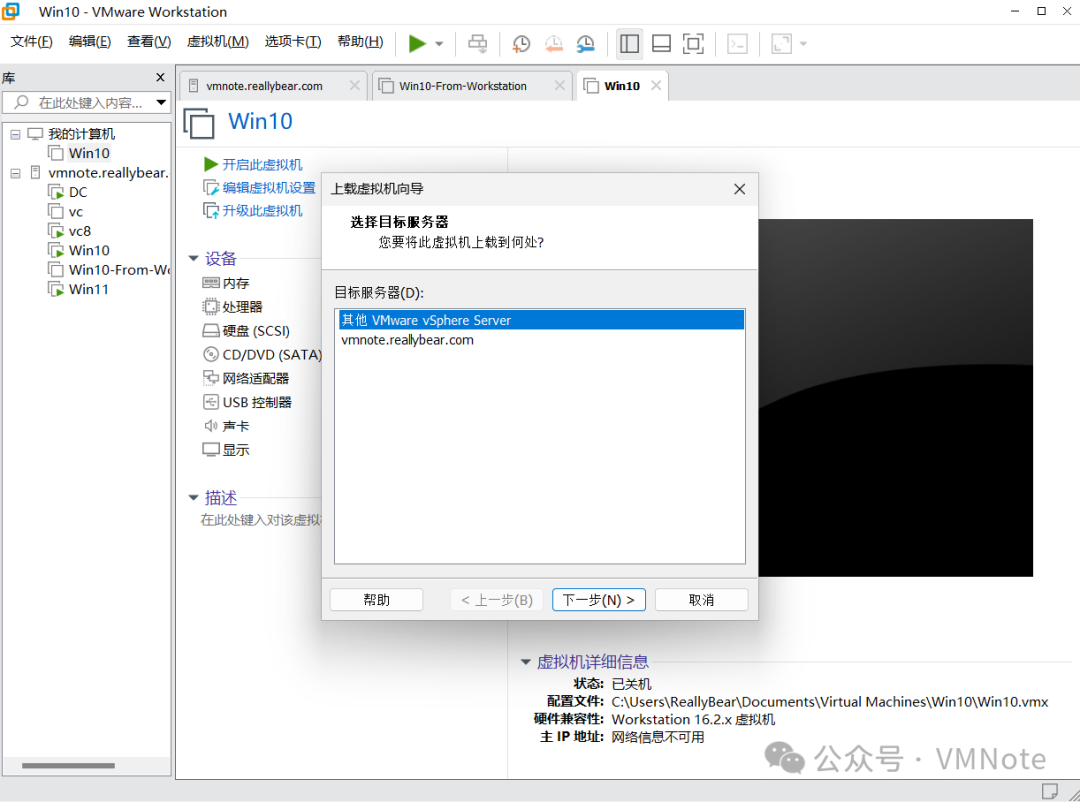Click the 取消 button
The image size is (1080, 802).
click(701, 599)
